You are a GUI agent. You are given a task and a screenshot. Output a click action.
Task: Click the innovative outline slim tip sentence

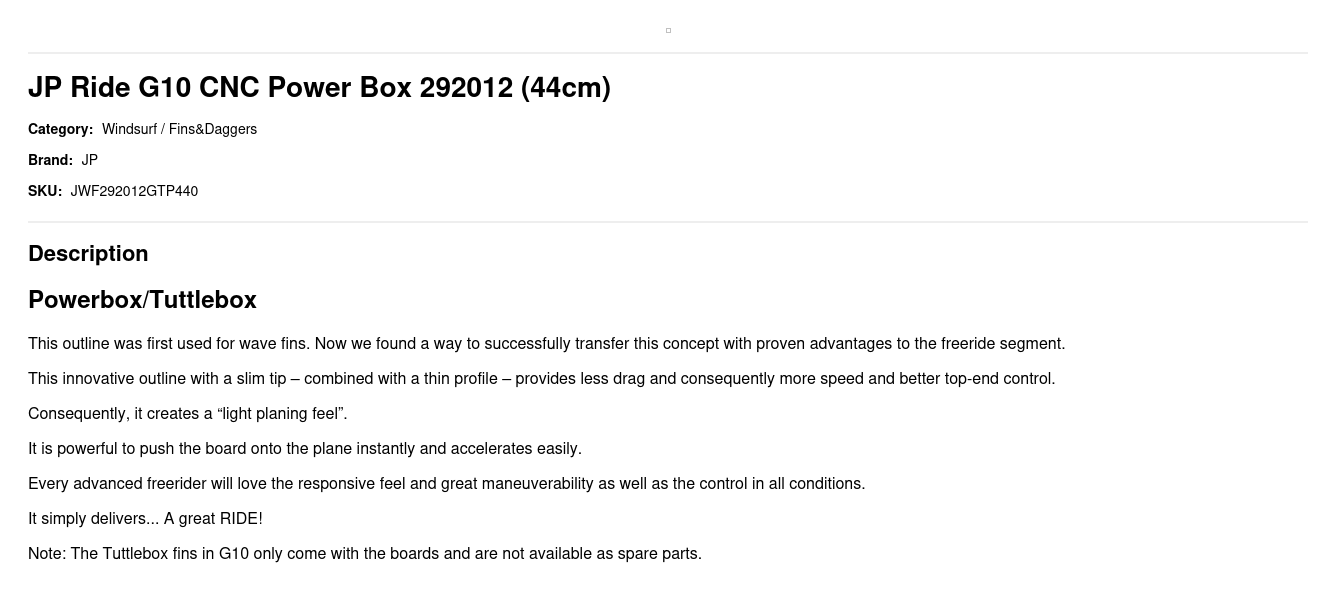point(542,379)
